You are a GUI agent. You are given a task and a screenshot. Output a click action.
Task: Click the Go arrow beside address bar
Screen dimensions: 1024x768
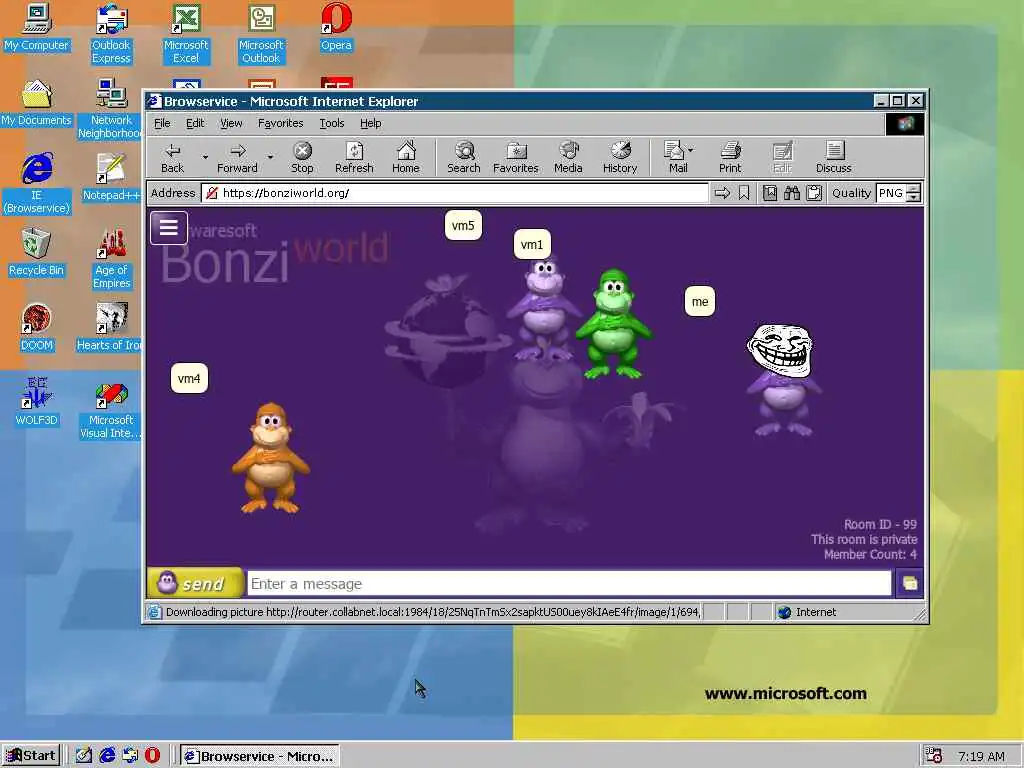[722, 193]
